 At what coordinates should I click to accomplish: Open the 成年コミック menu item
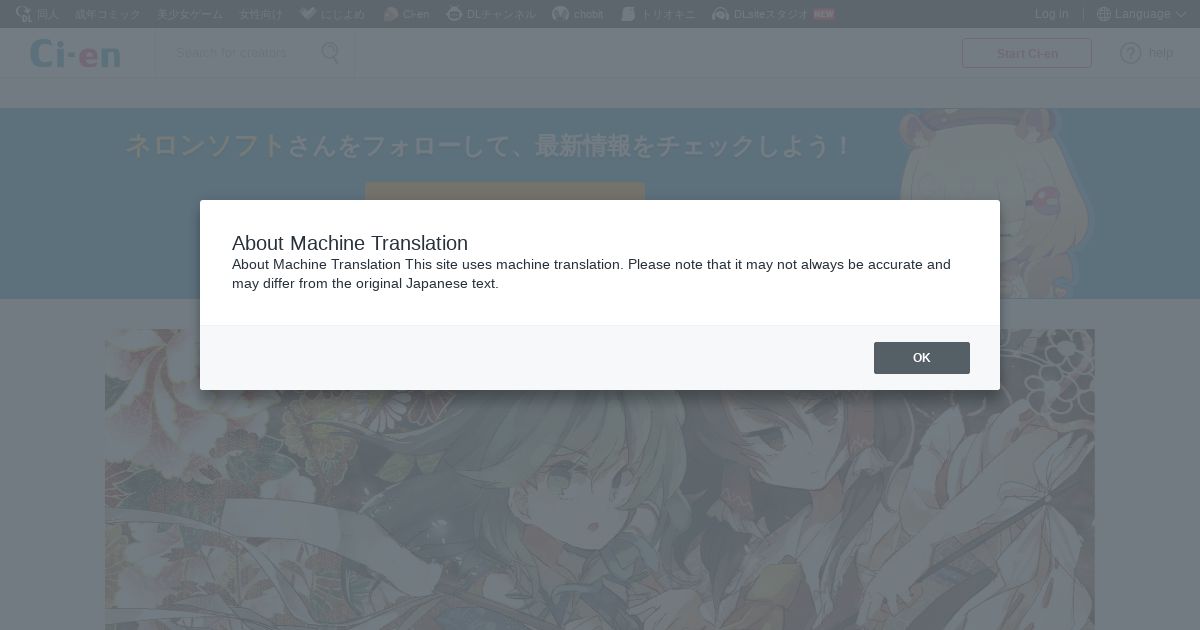(x=106, y=14)
